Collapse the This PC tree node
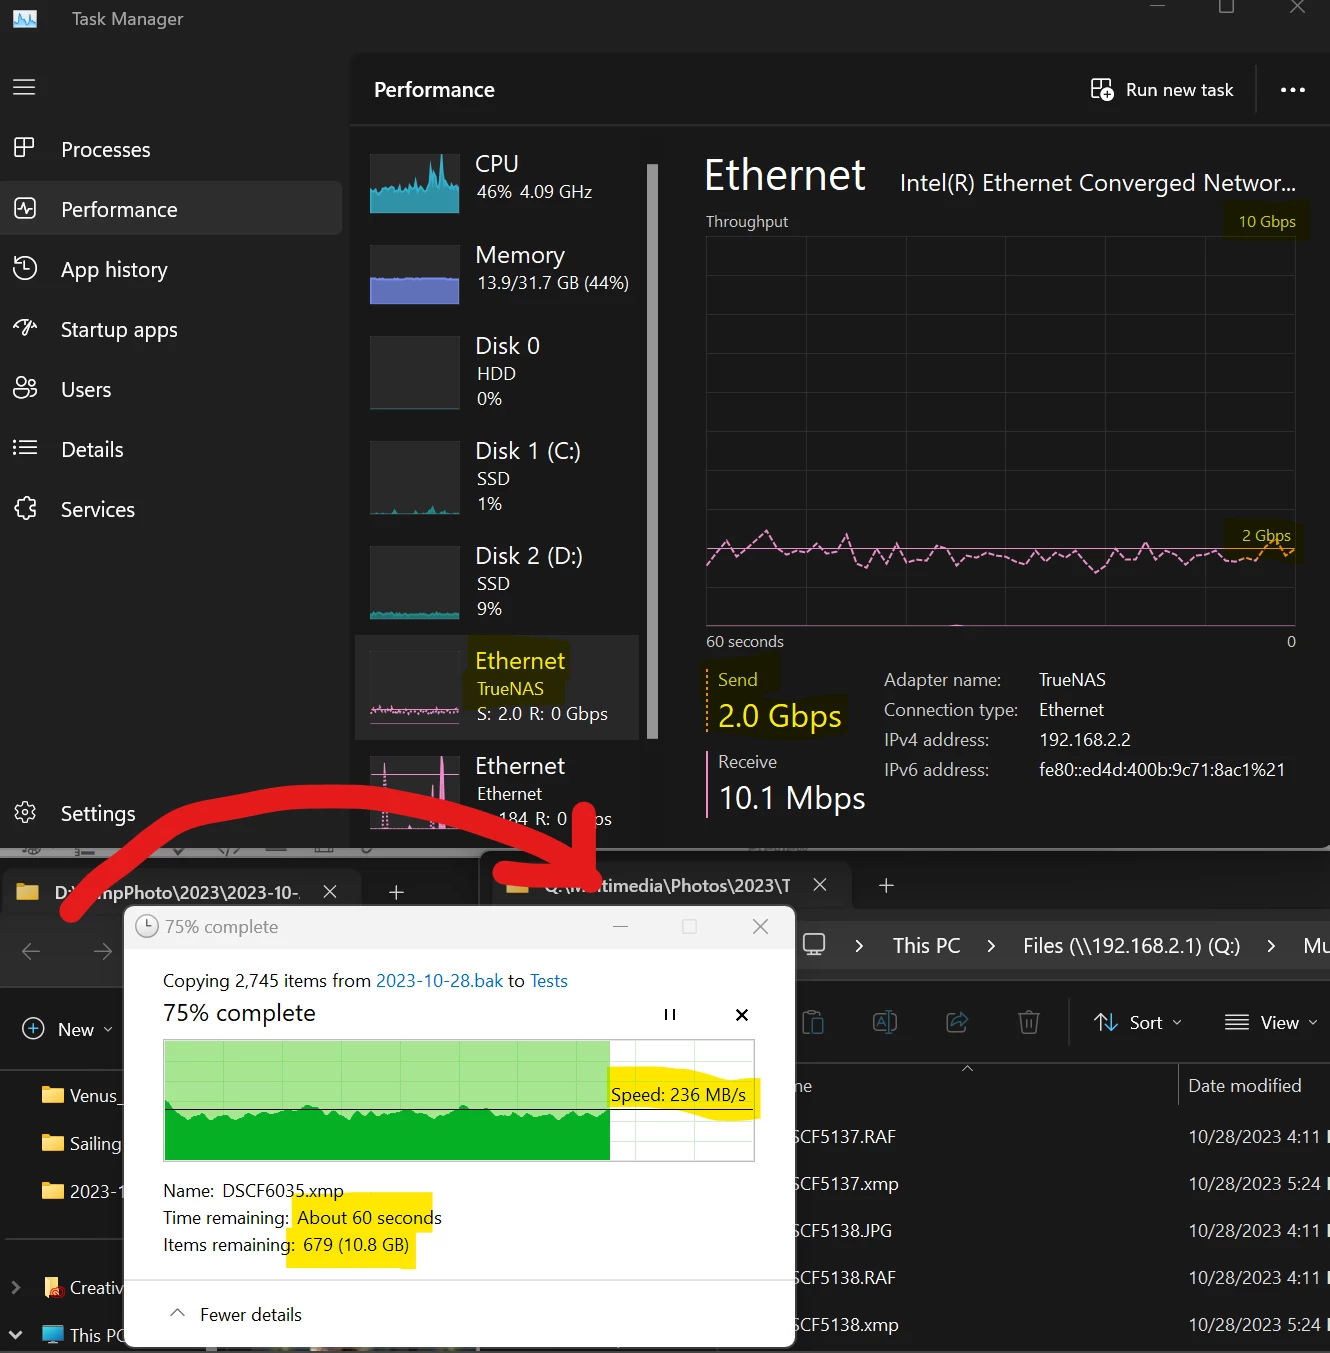The height and width of the screenshot is (1353, 1330). 15,1334
